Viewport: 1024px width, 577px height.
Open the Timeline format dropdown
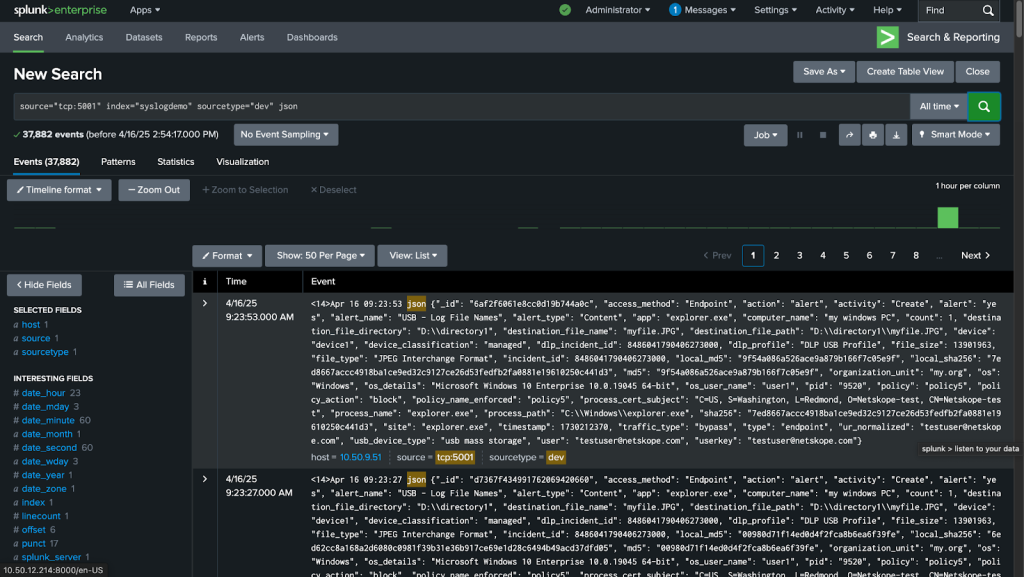59,190
